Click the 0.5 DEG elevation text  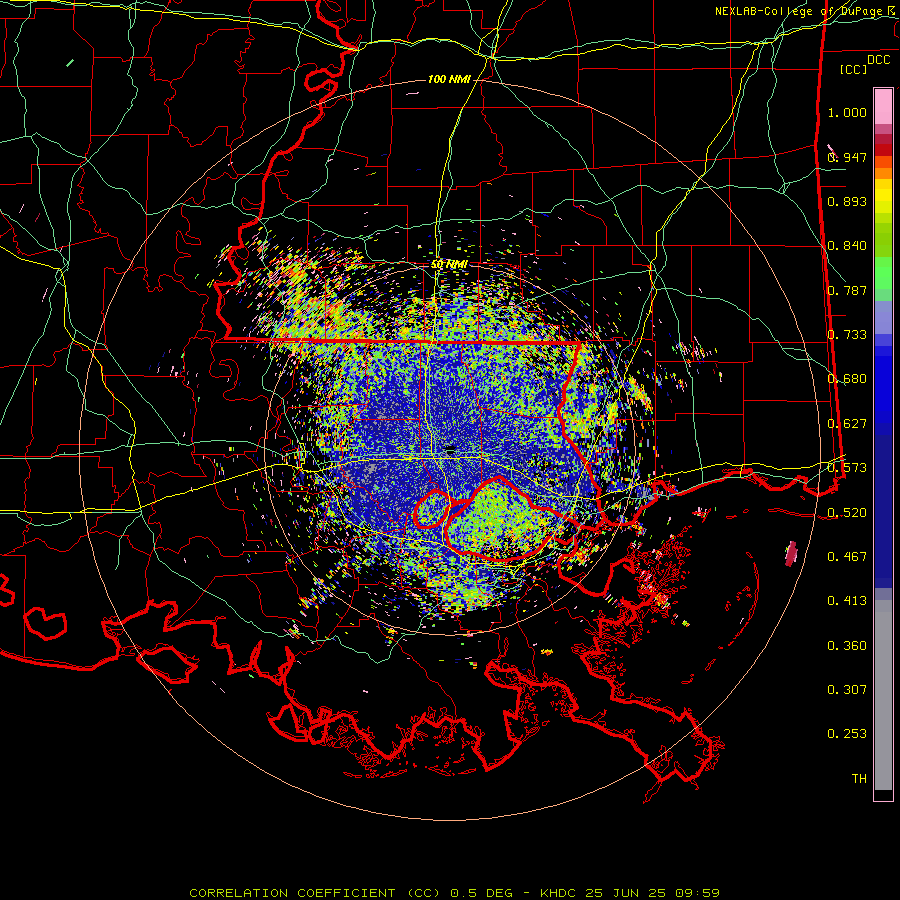[483, 893]
